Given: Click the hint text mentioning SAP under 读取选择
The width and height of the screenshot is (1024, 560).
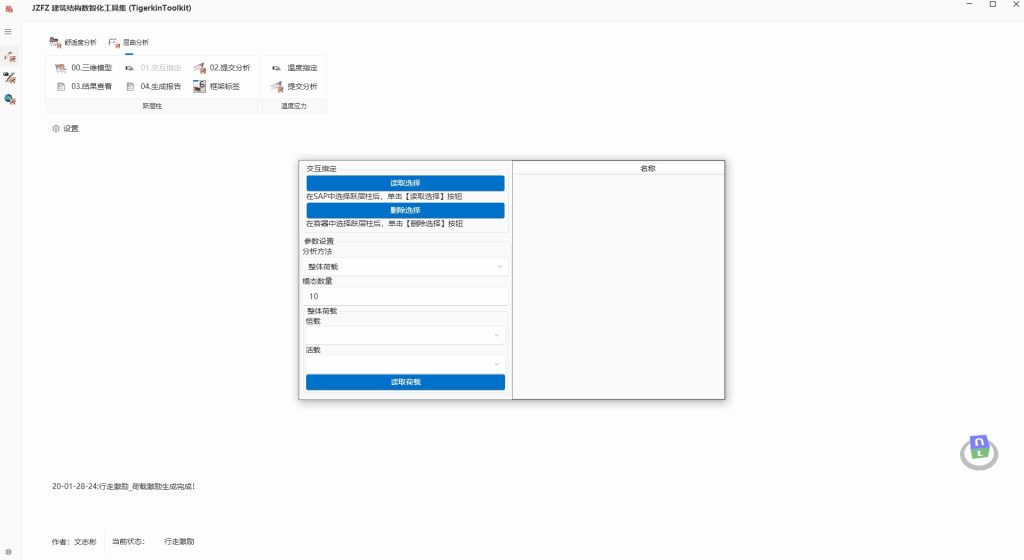Looking at the screenshot, I should pos(384,196).
